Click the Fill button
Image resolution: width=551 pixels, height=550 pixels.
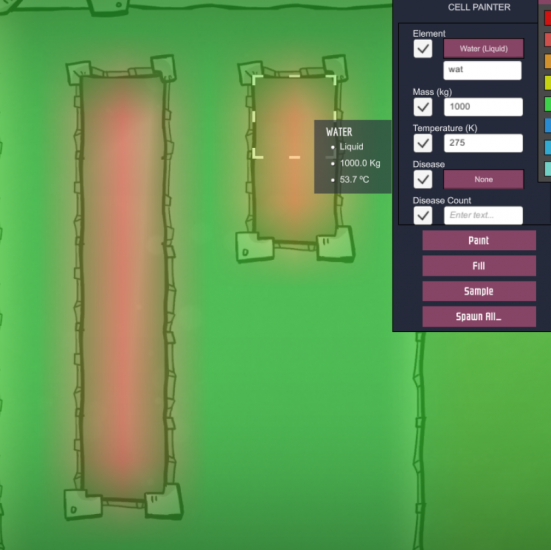(479, 266)
